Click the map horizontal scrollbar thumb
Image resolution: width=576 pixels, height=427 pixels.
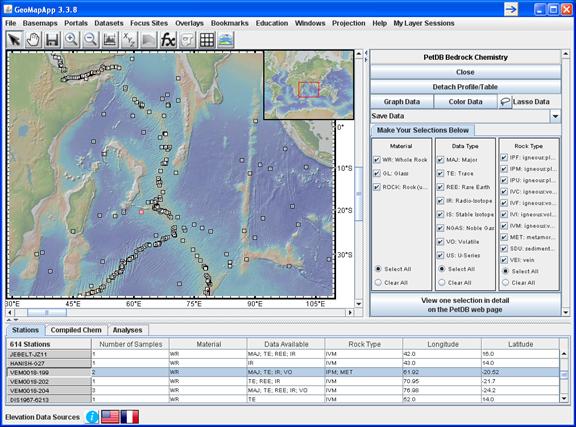tap(47, 313)
